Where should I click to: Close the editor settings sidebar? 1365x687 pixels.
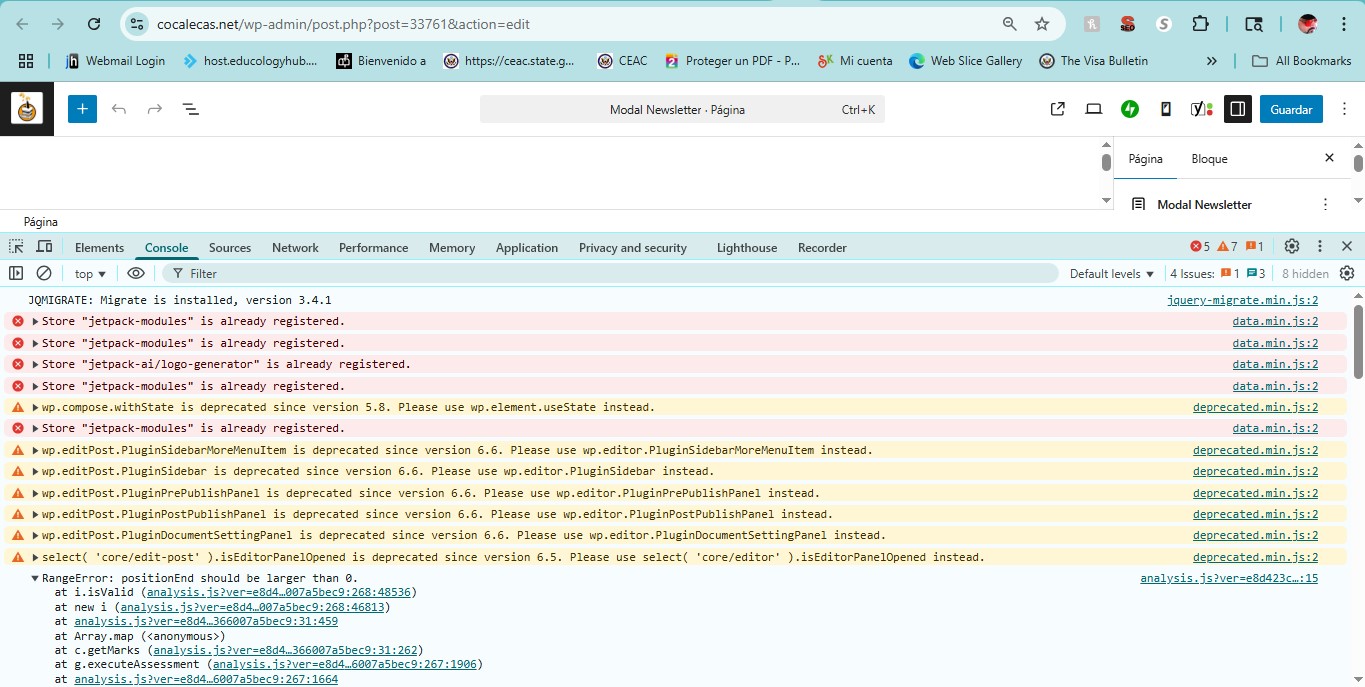pos(1329,158)
